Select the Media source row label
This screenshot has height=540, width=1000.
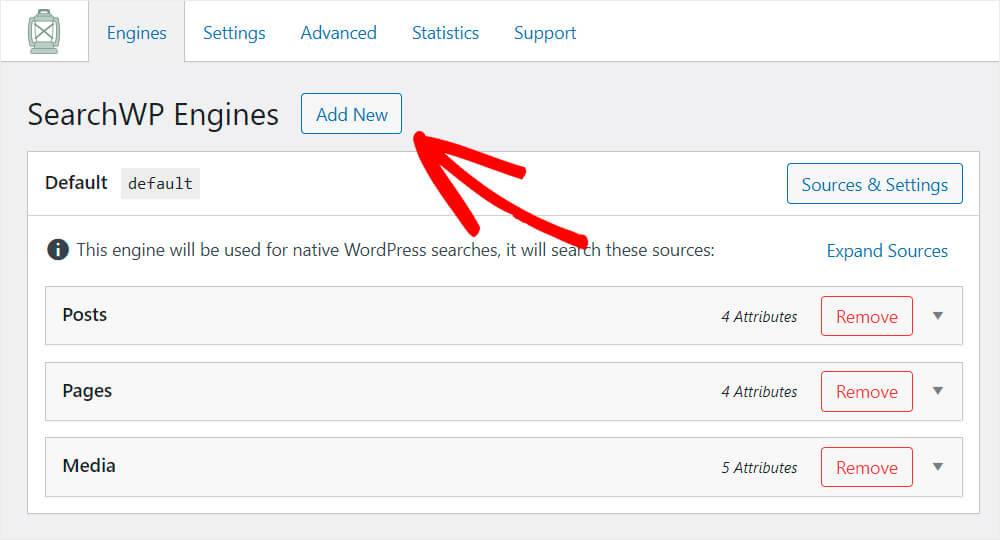(x=89, y=466)
